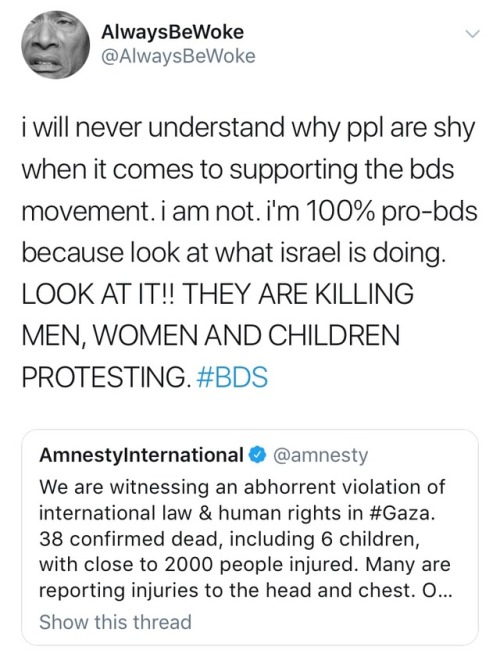Image resolution: width=500 pixels, height=657 pixels.
Task: Open the #BDS hashtag
Action: (x=232, y=377)
